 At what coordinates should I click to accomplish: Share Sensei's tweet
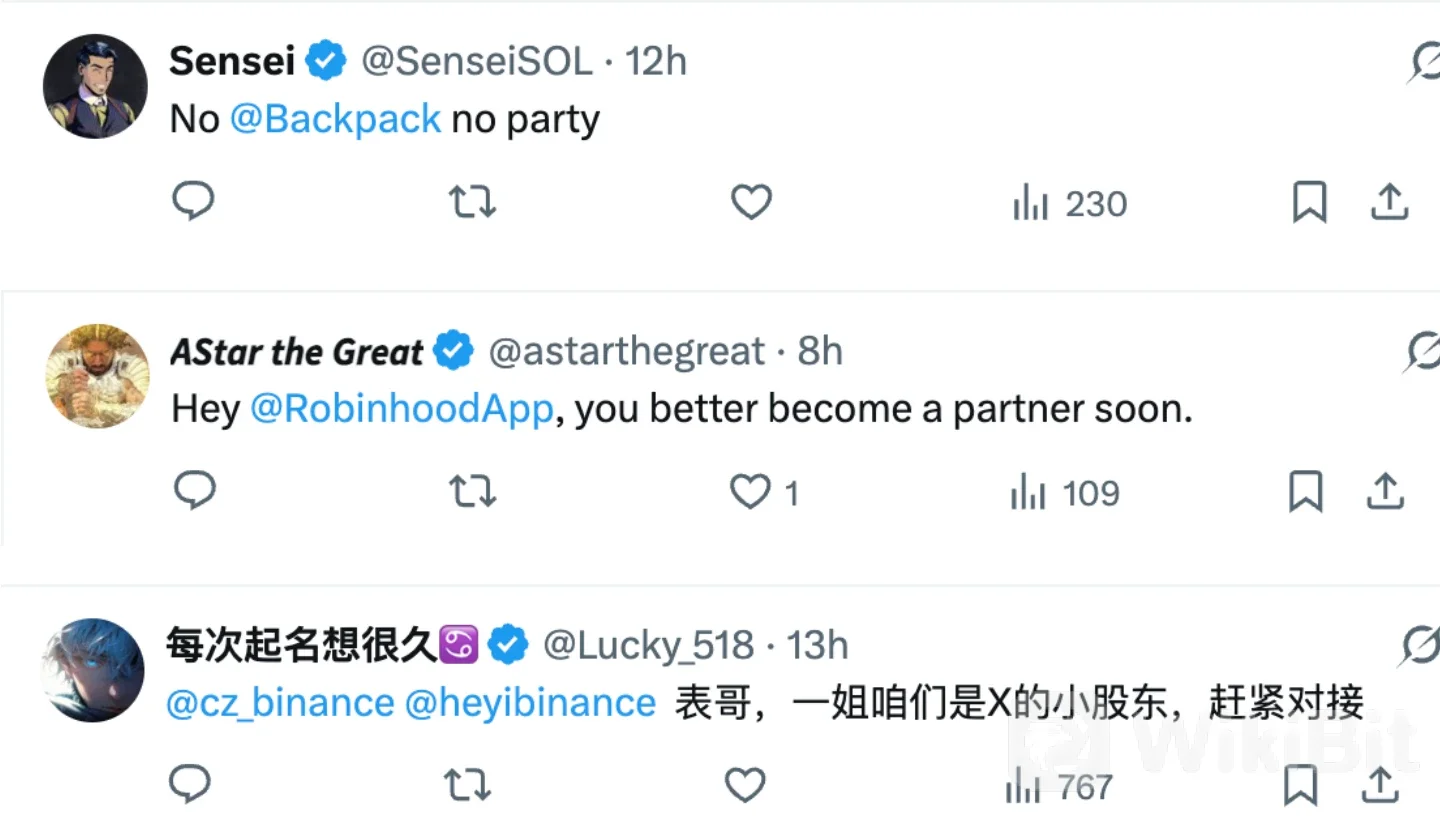click(x=1389, y=202)
